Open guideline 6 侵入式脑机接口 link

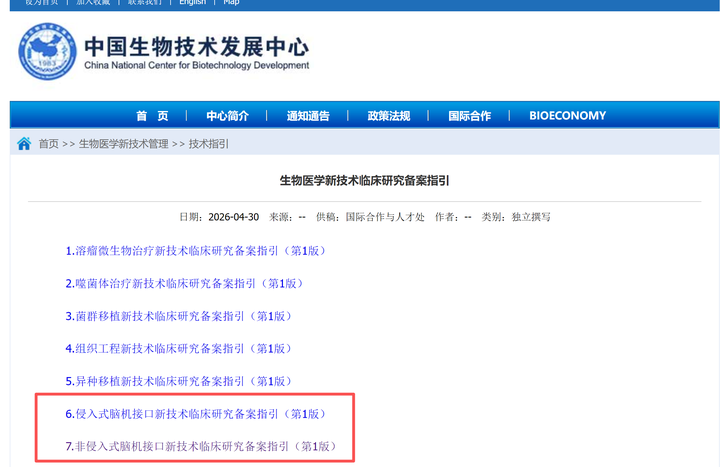196,414
